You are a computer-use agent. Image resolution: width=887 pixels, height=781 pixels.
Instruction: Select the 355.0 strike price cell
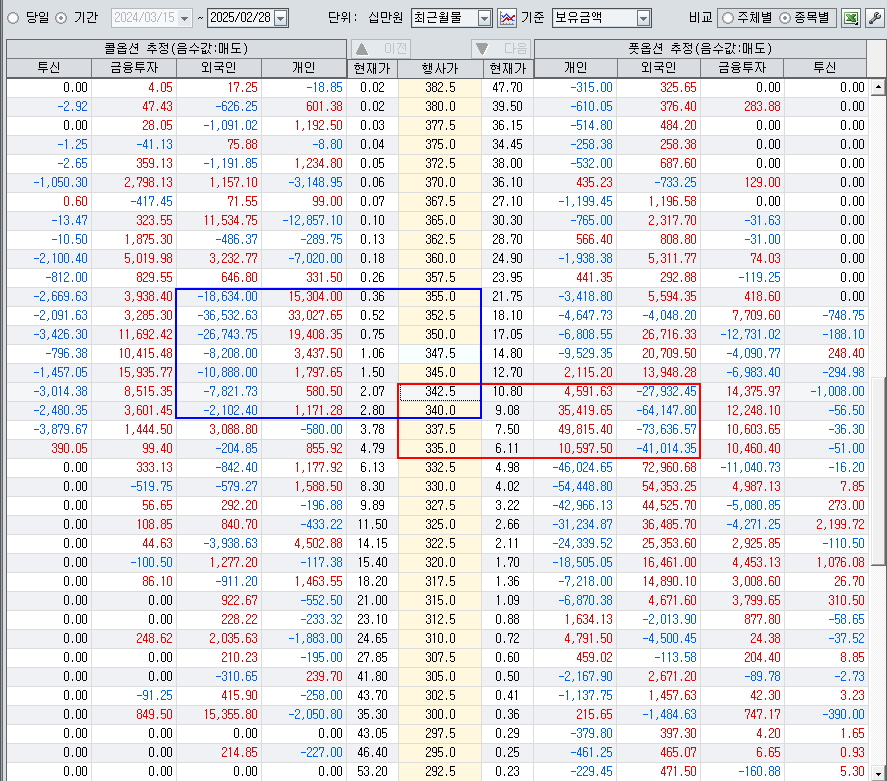point(440,297)
